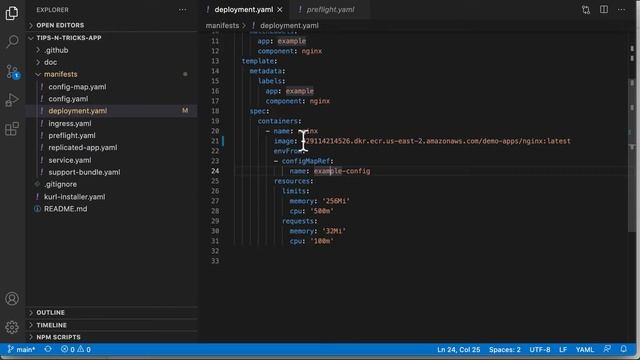Change indentation via Spaces: 2

point(504,350)
